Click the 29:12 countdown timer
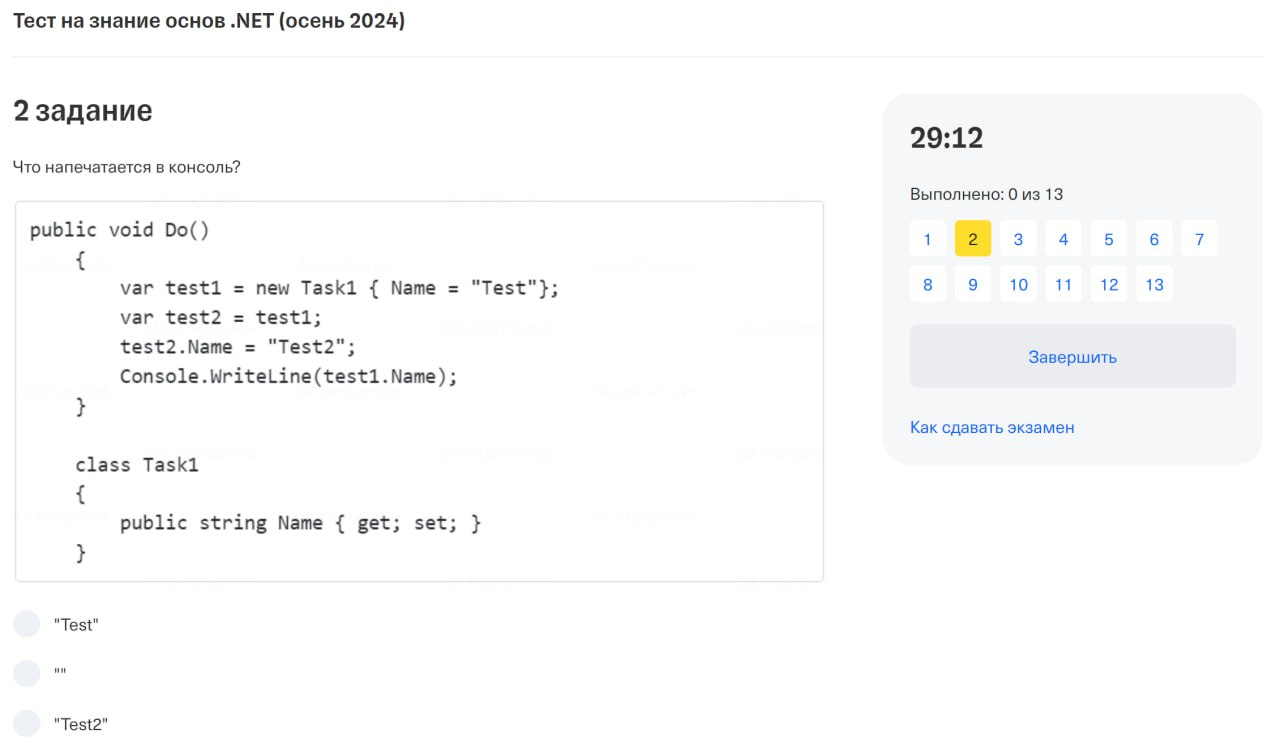The image size is (1280, 746). 946,138
